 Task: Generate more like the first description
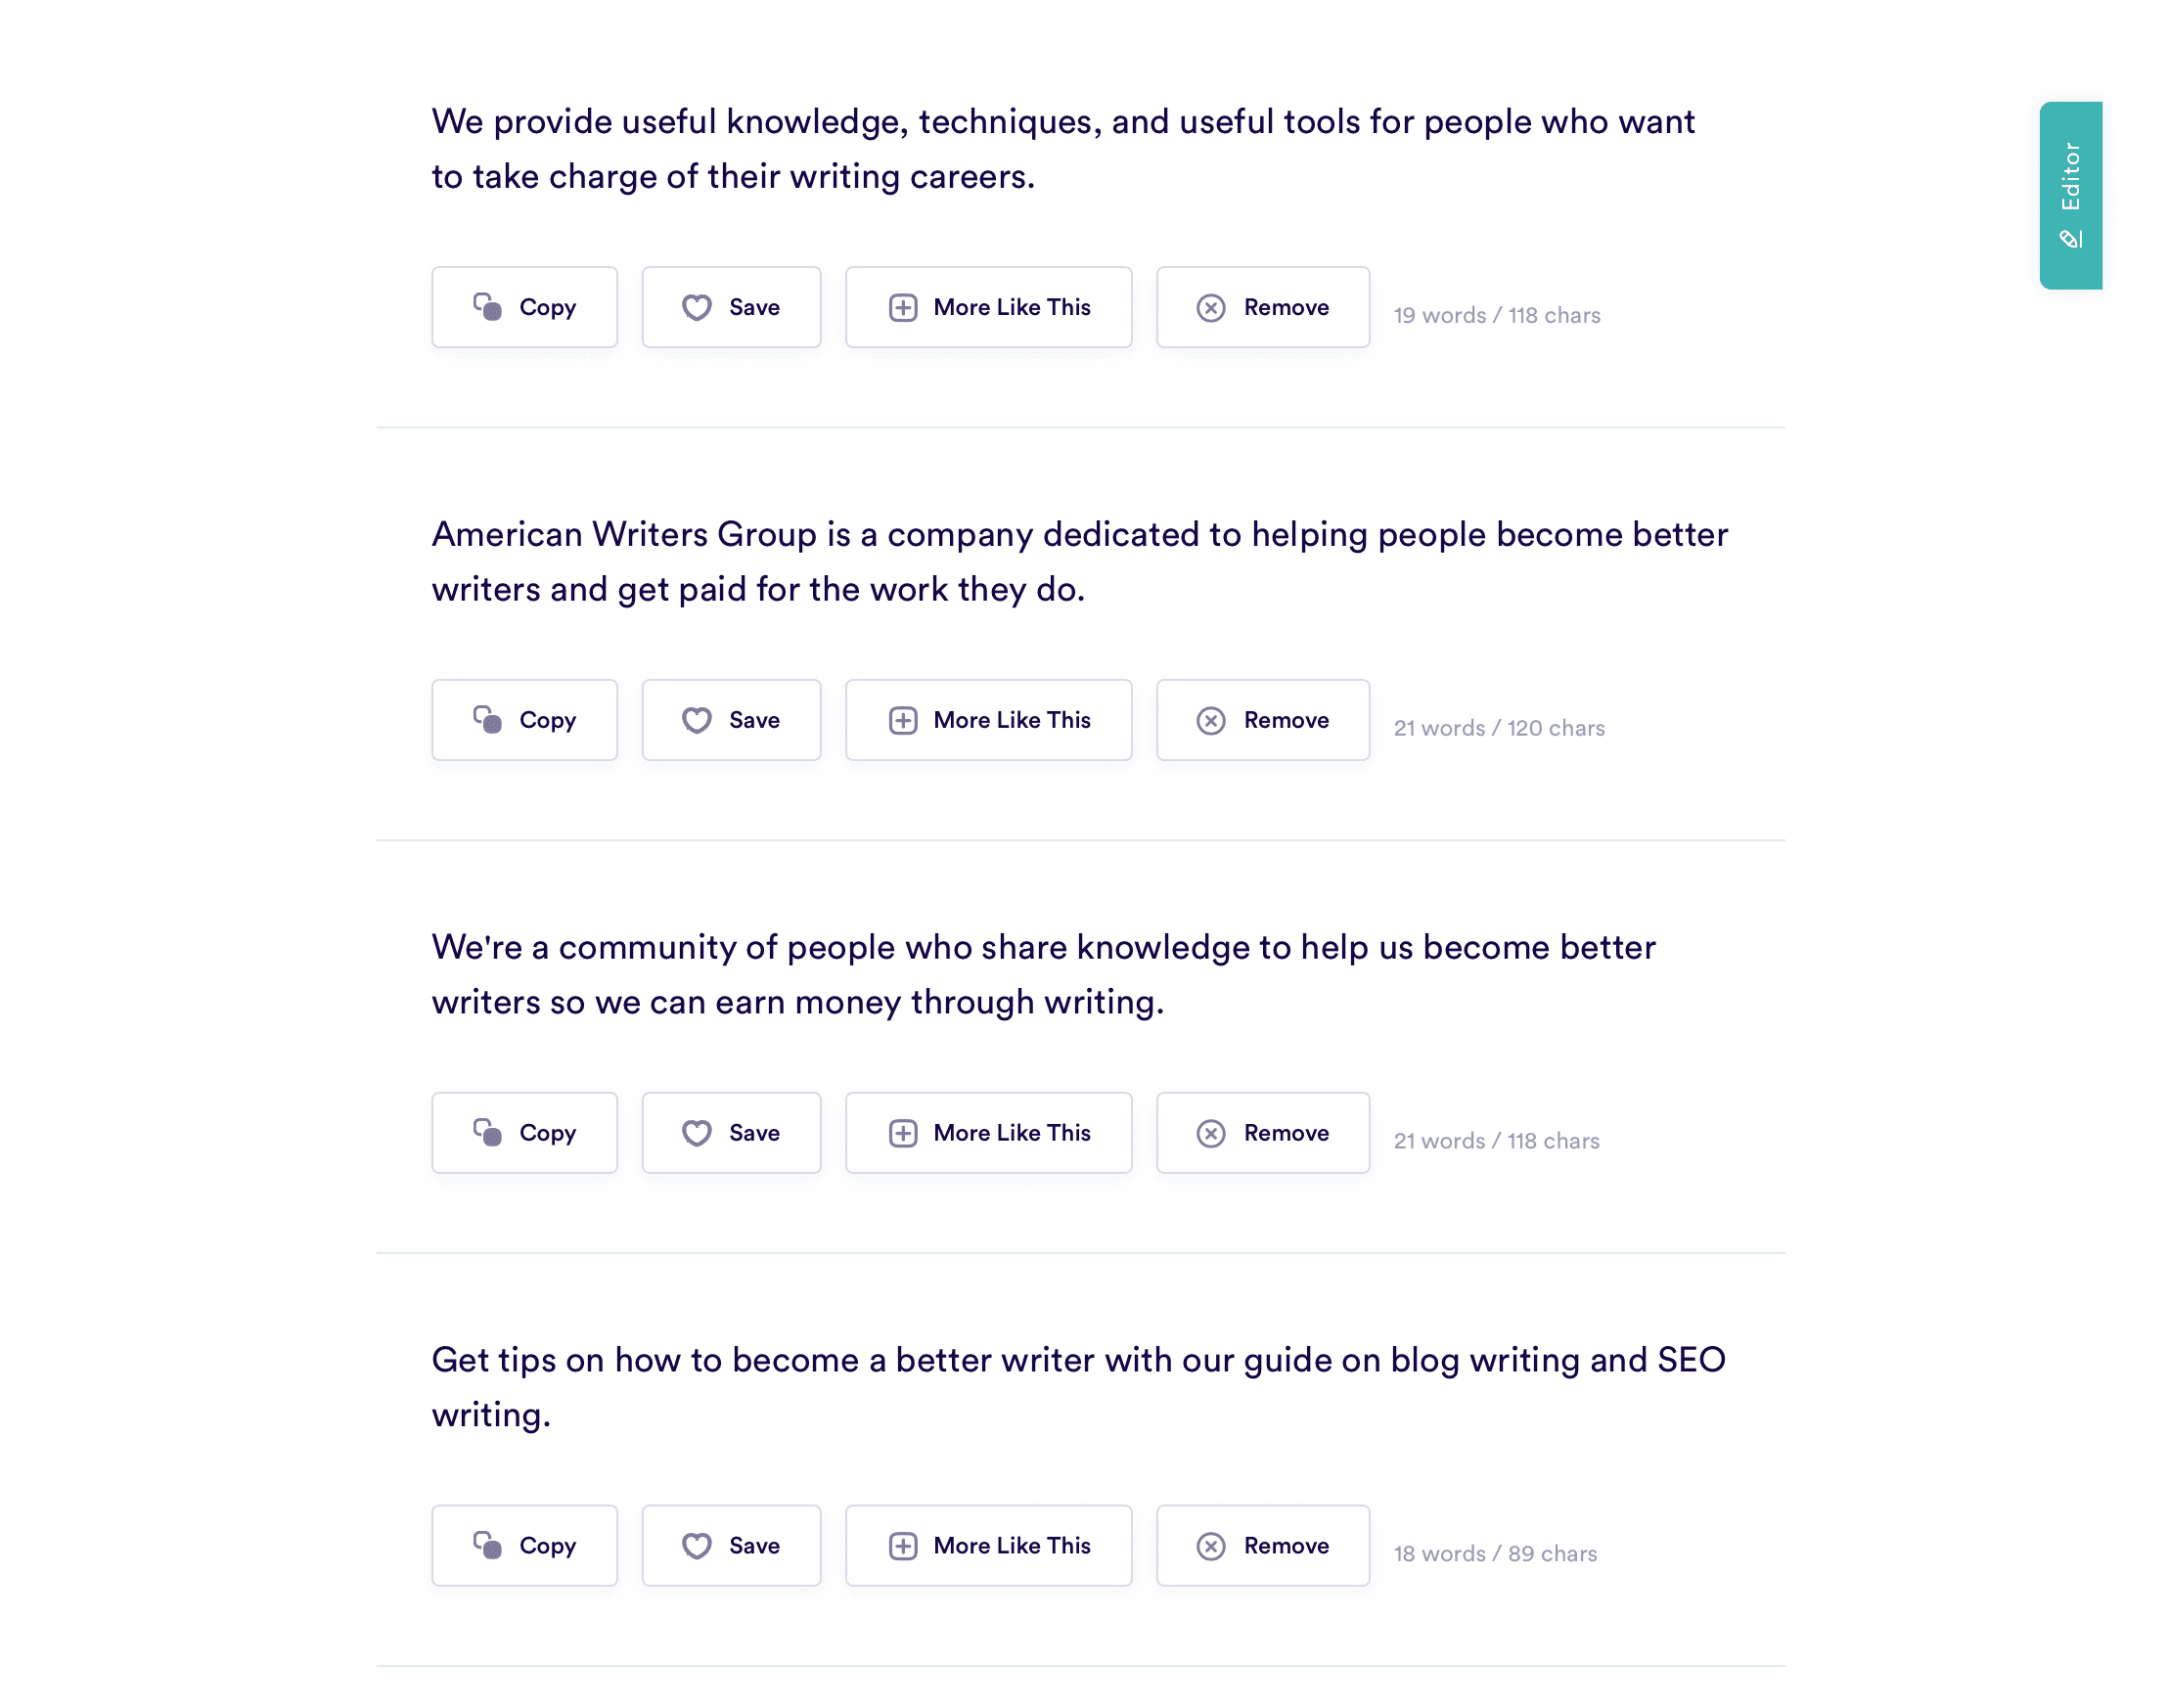point(988,307)
